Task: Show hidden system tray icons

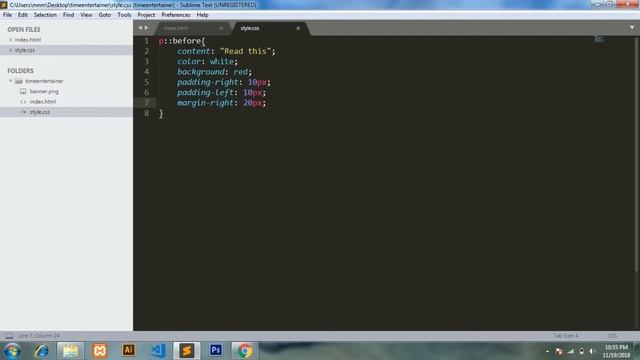Action: (547, 351)
